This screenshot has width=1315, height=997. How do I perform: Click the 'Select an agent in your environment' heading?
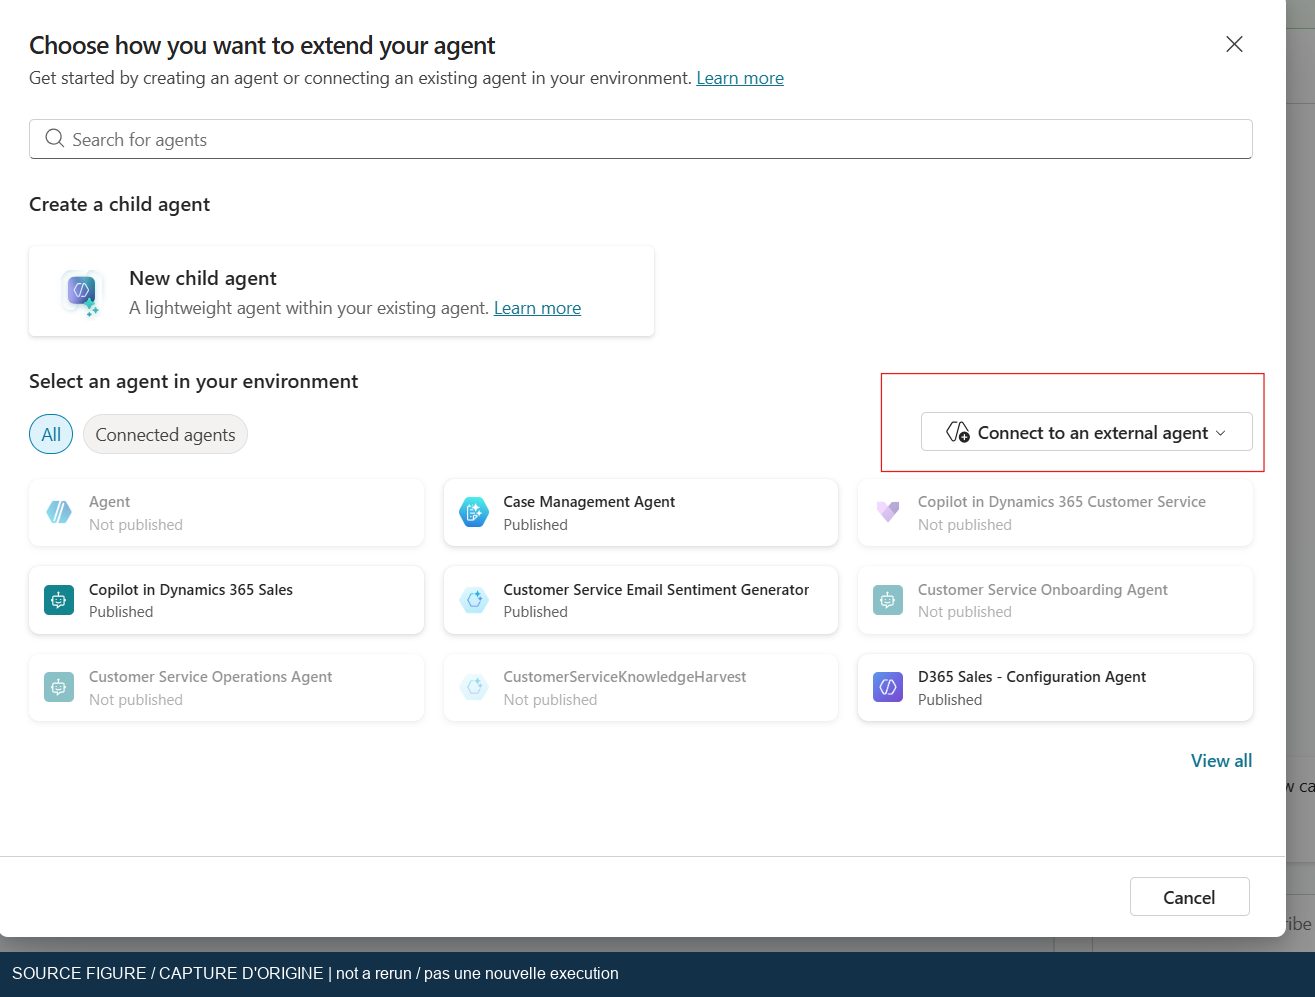pos(193,381)
